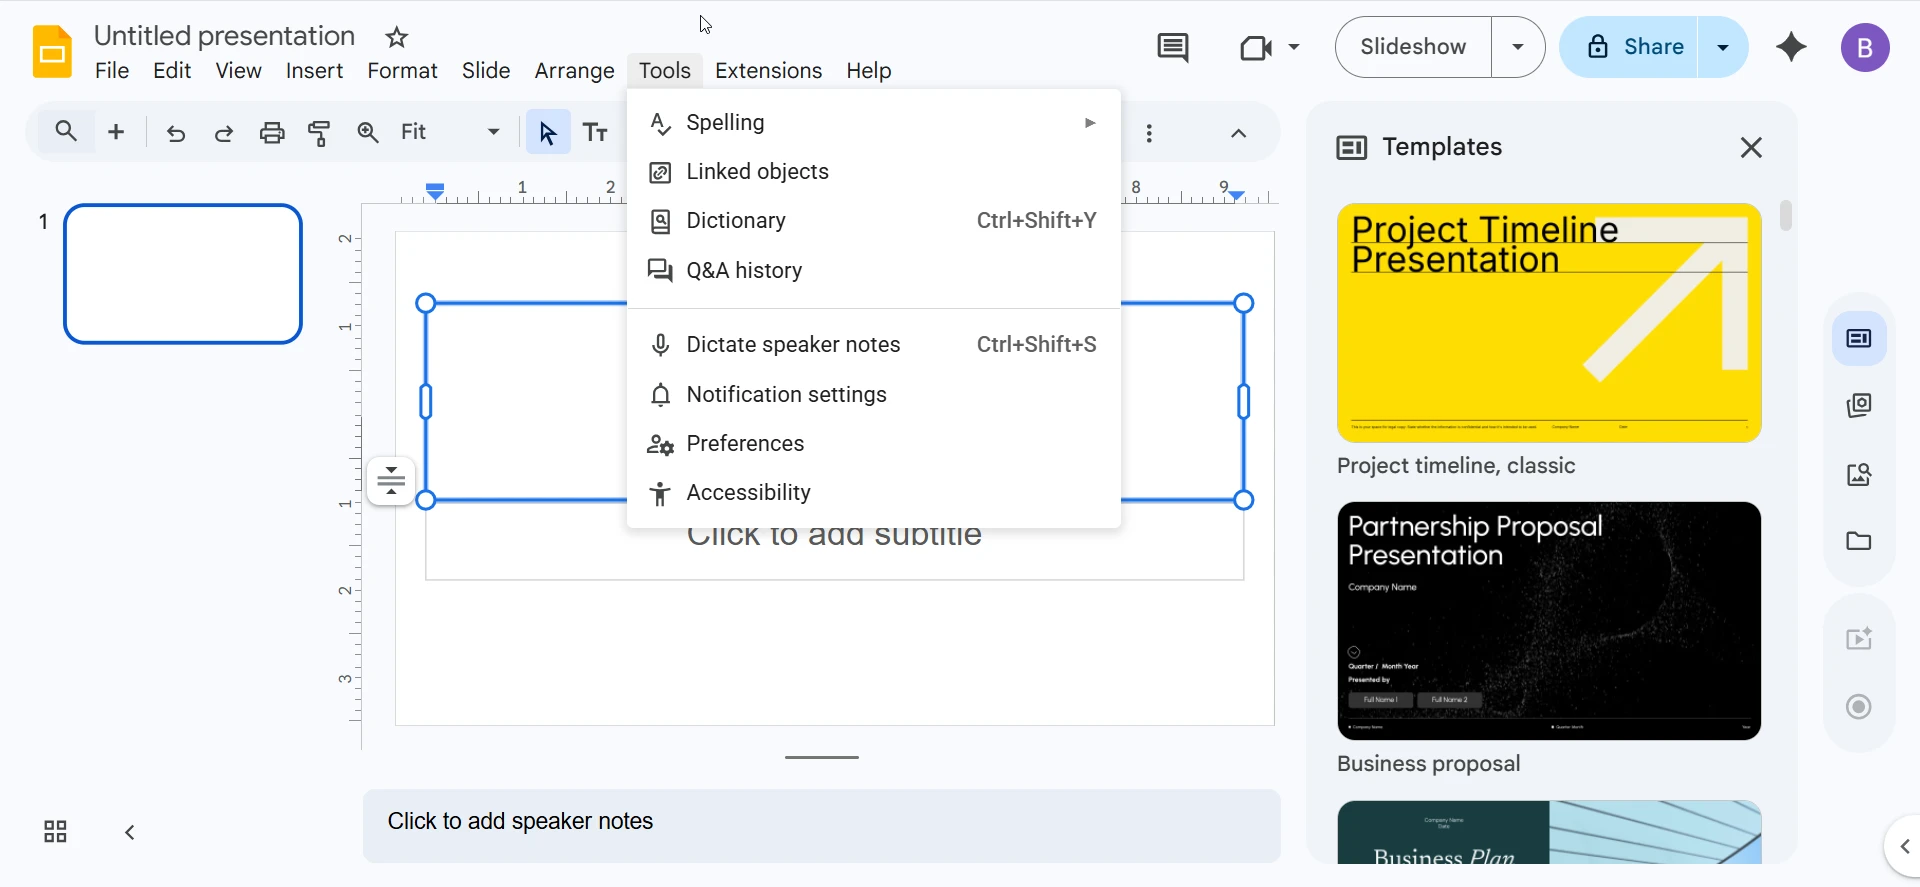
Task: Select the text box tool
Action: [596, 133]
